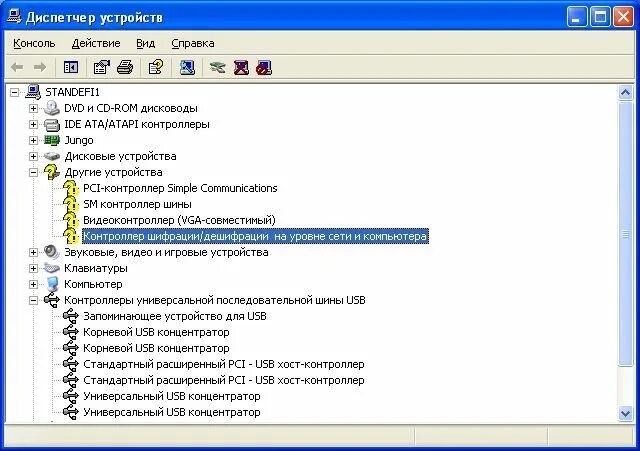This screenshot has width=640, height=451.
Task: Click the Дисковые устройства disk icon
Action: 52,156
